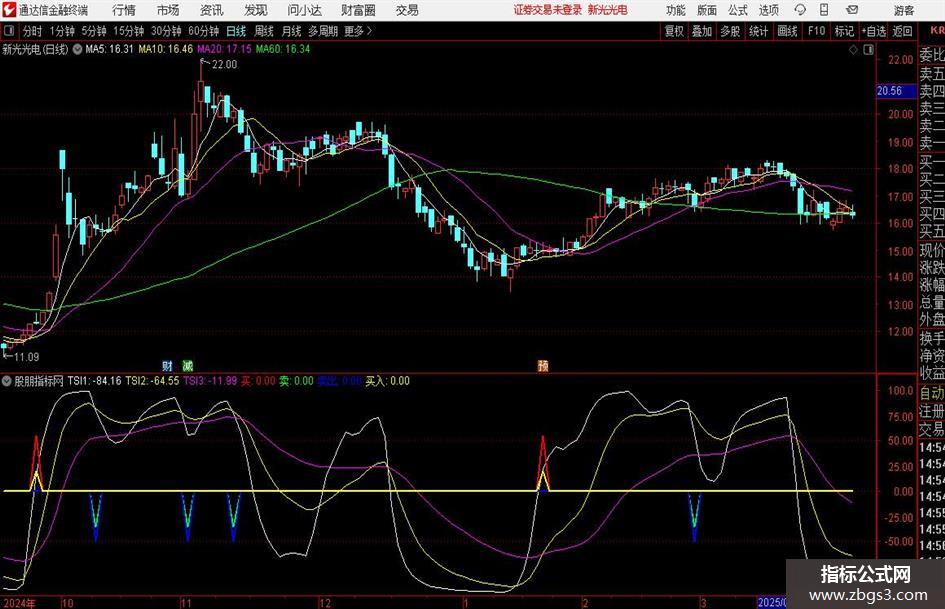The height and width of the screenshot is (609, 945).
Task: Open the 公式 menu
Action: [x=738, y=10]
